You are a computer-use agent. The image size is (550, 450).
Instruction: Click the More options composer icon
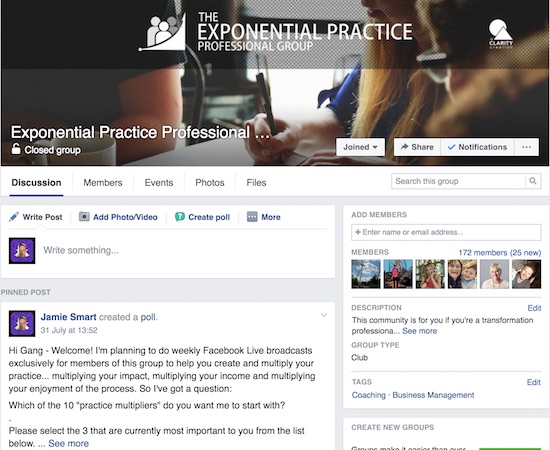(252, 217)
